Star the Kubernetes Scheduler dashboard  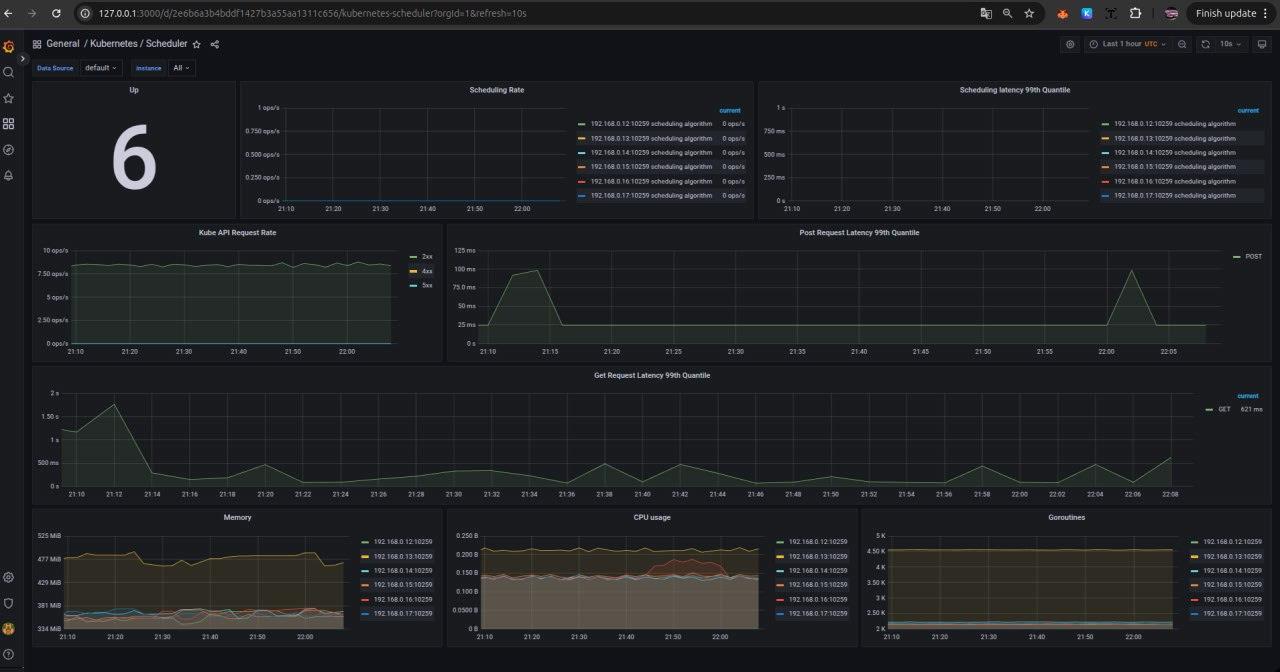tap(196, 44)
